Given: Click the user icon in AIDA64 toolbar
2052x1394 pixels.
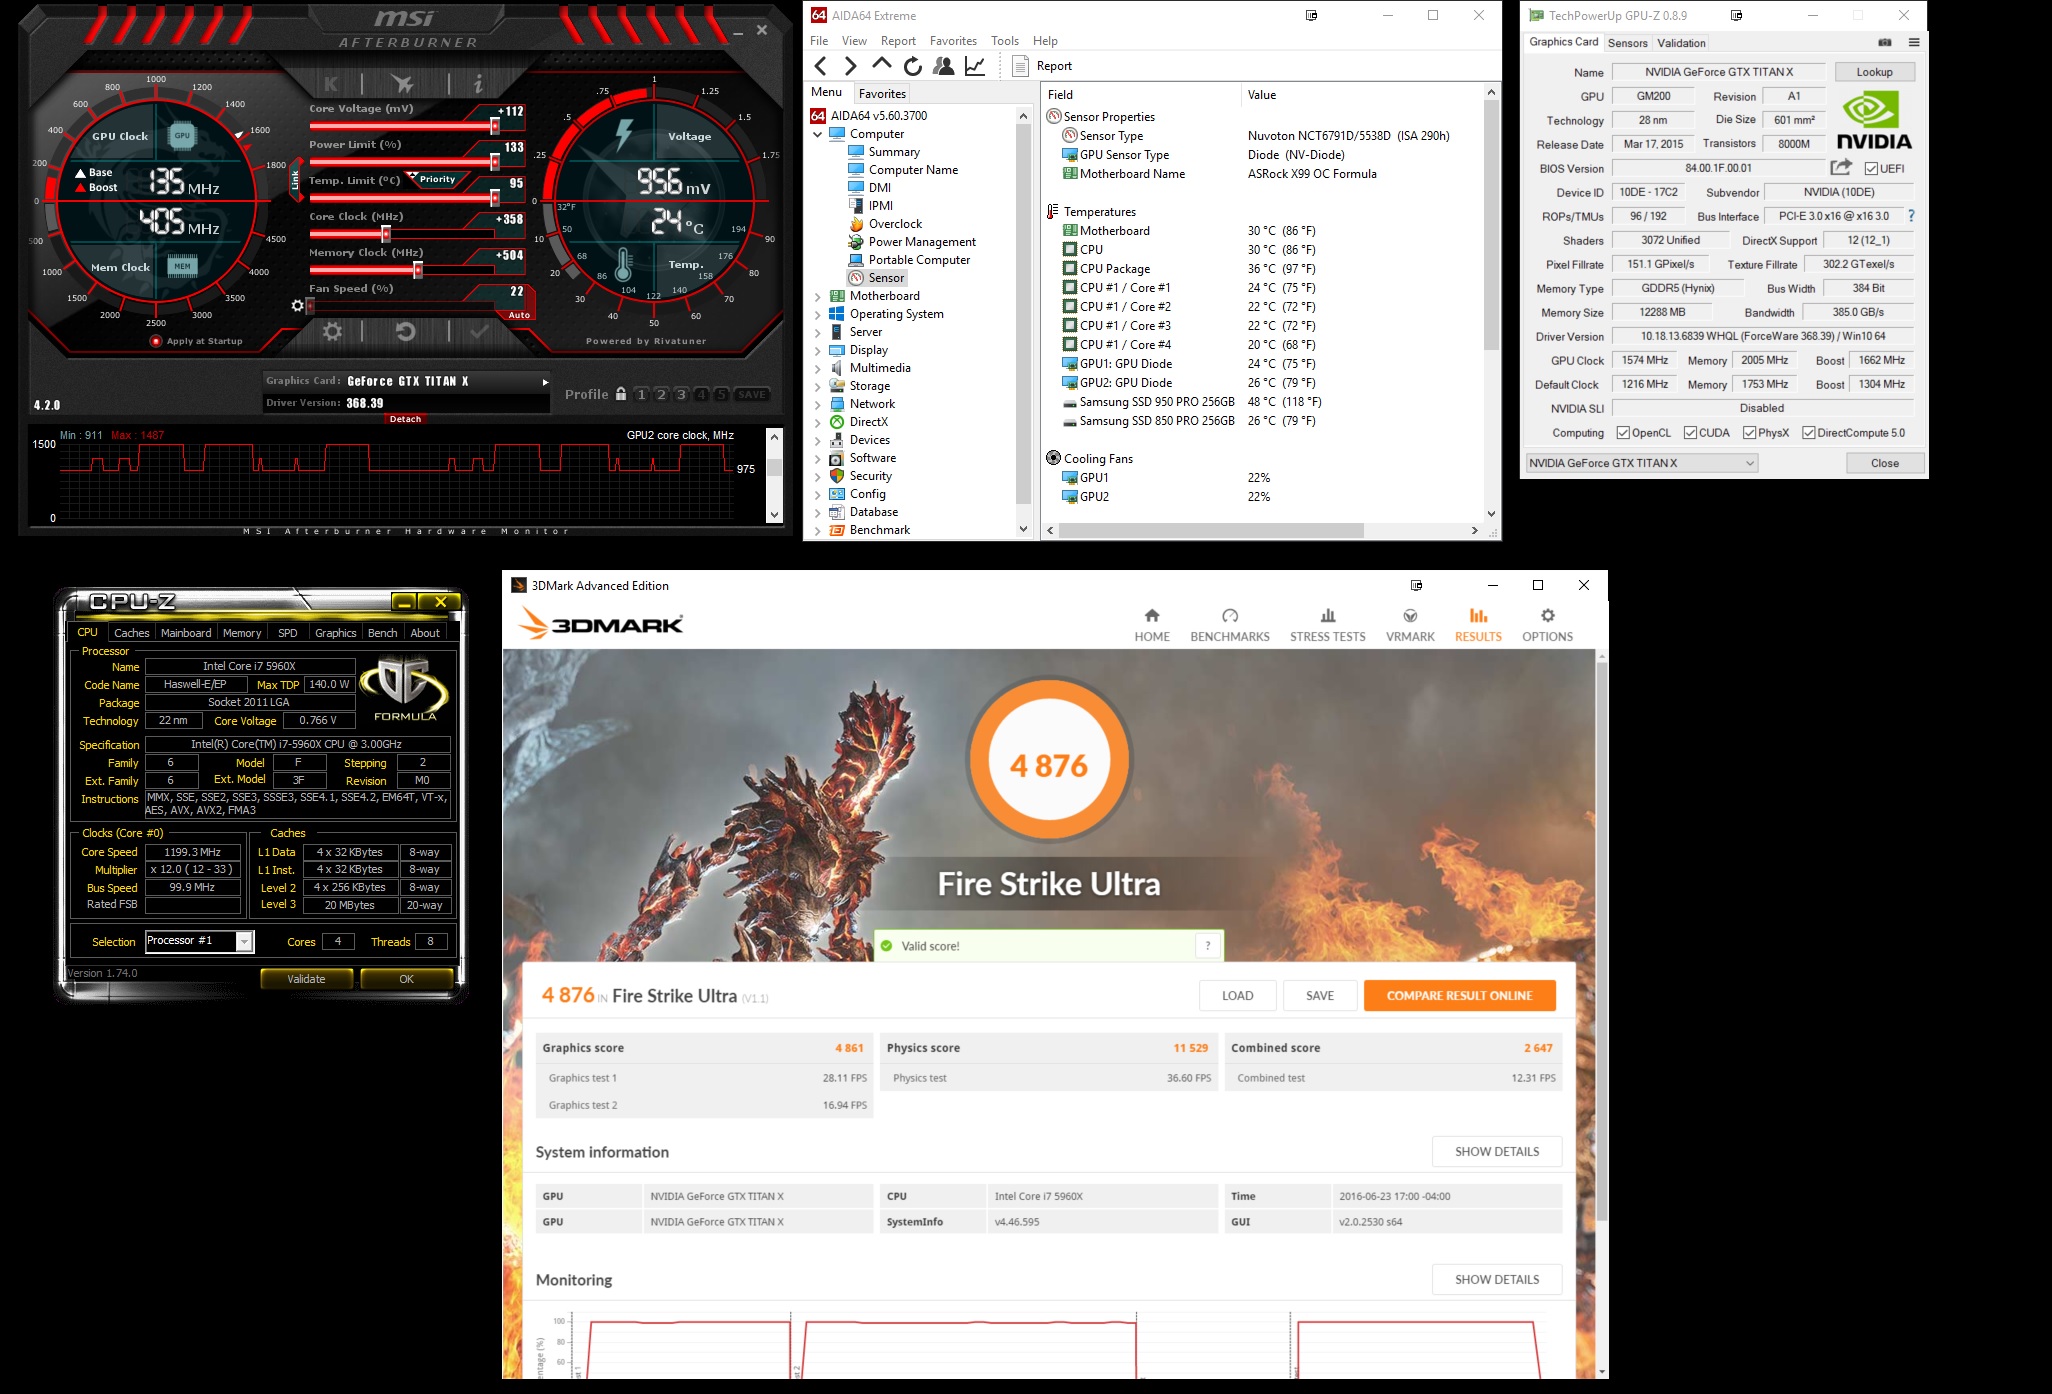Looking at the screenshot, I should [943, 66].
